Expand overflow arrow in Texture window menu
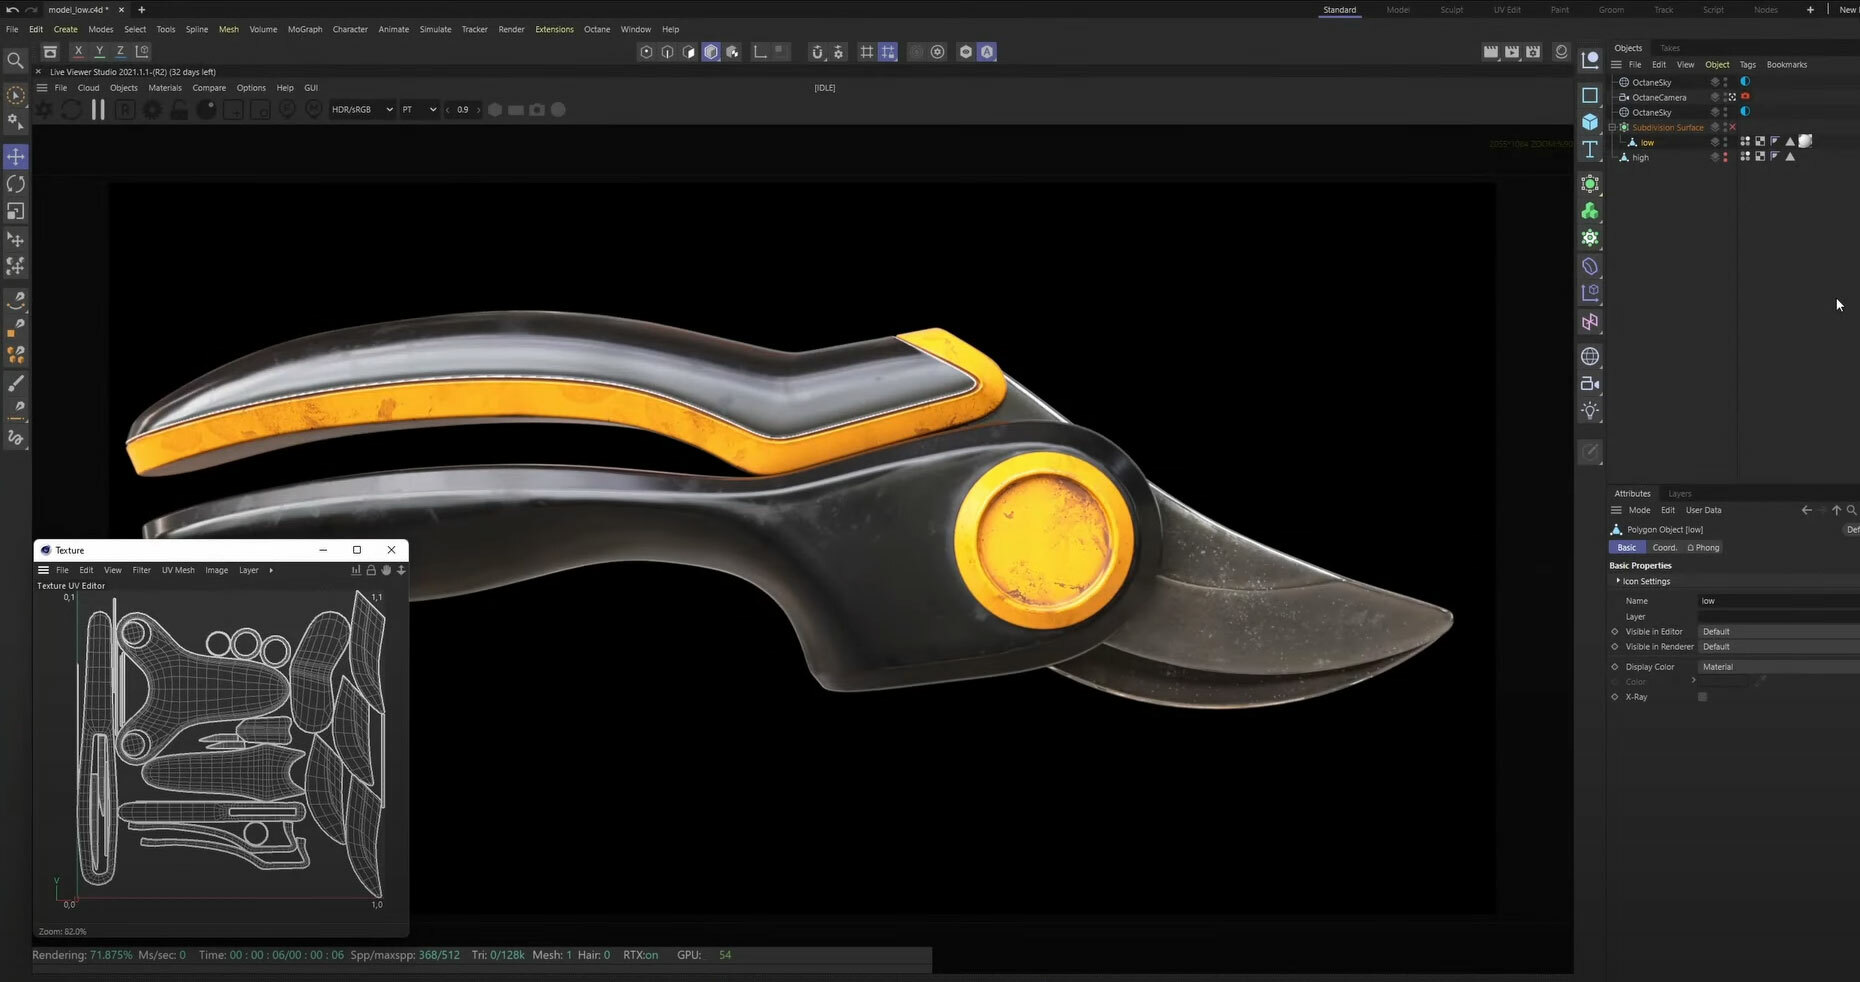1860x982 pixels. [x=271, y=570]
